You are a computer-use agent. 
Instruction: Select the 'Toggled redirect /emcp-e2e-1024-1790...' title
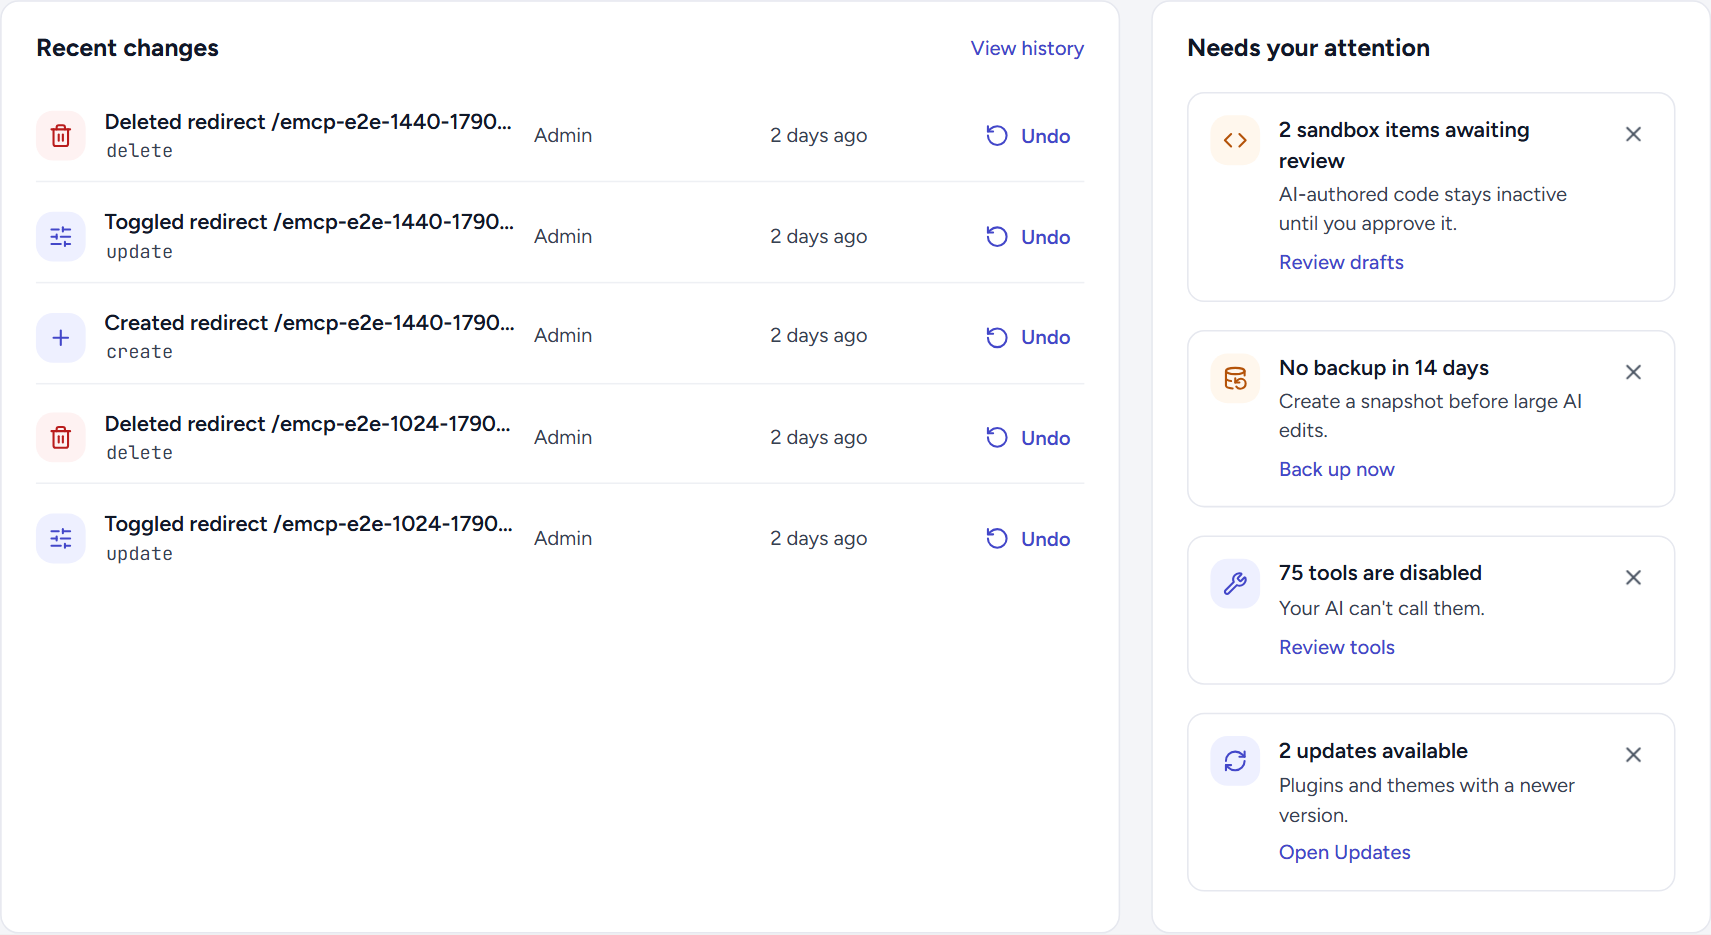(x=308, y=524)
